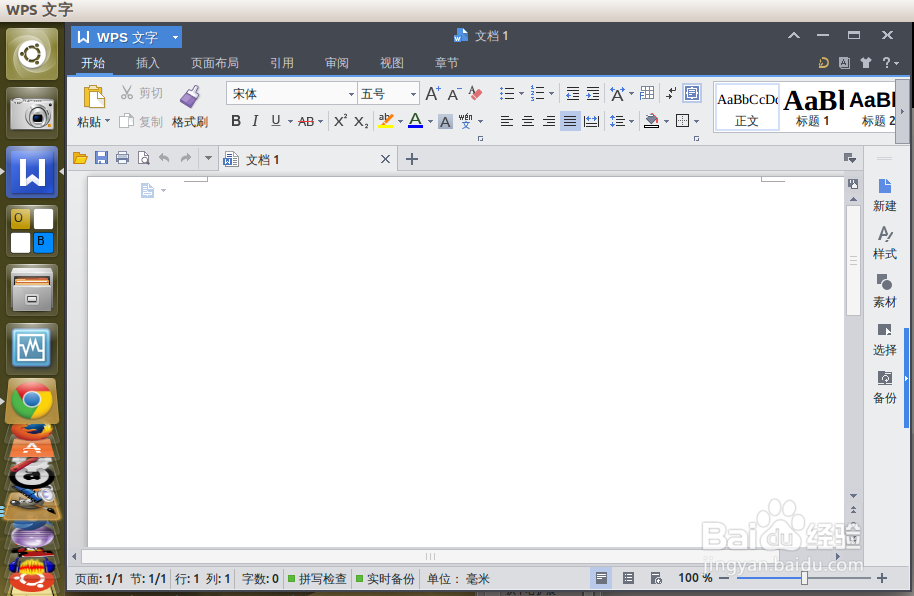Toggle 拼写检查 spell check in status bar
The height and width of the screenshot is (596, 914).
[317, 579]
